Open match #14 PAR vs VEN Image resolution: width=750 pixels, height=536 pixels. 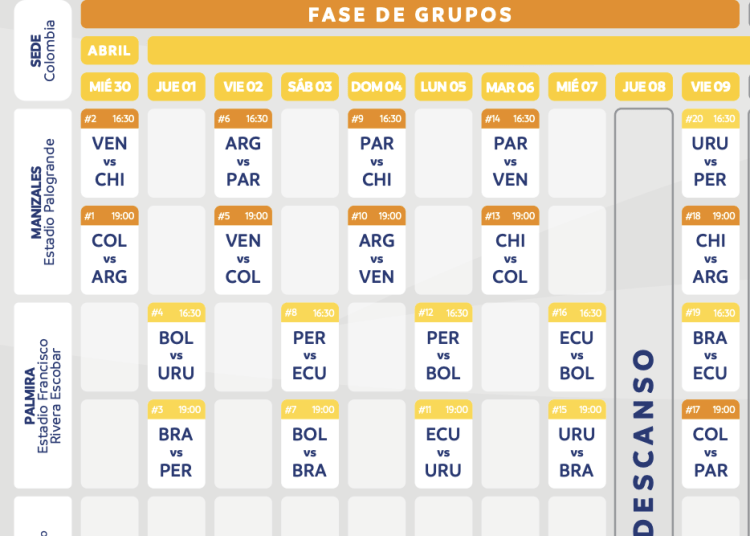pos(510,153)
